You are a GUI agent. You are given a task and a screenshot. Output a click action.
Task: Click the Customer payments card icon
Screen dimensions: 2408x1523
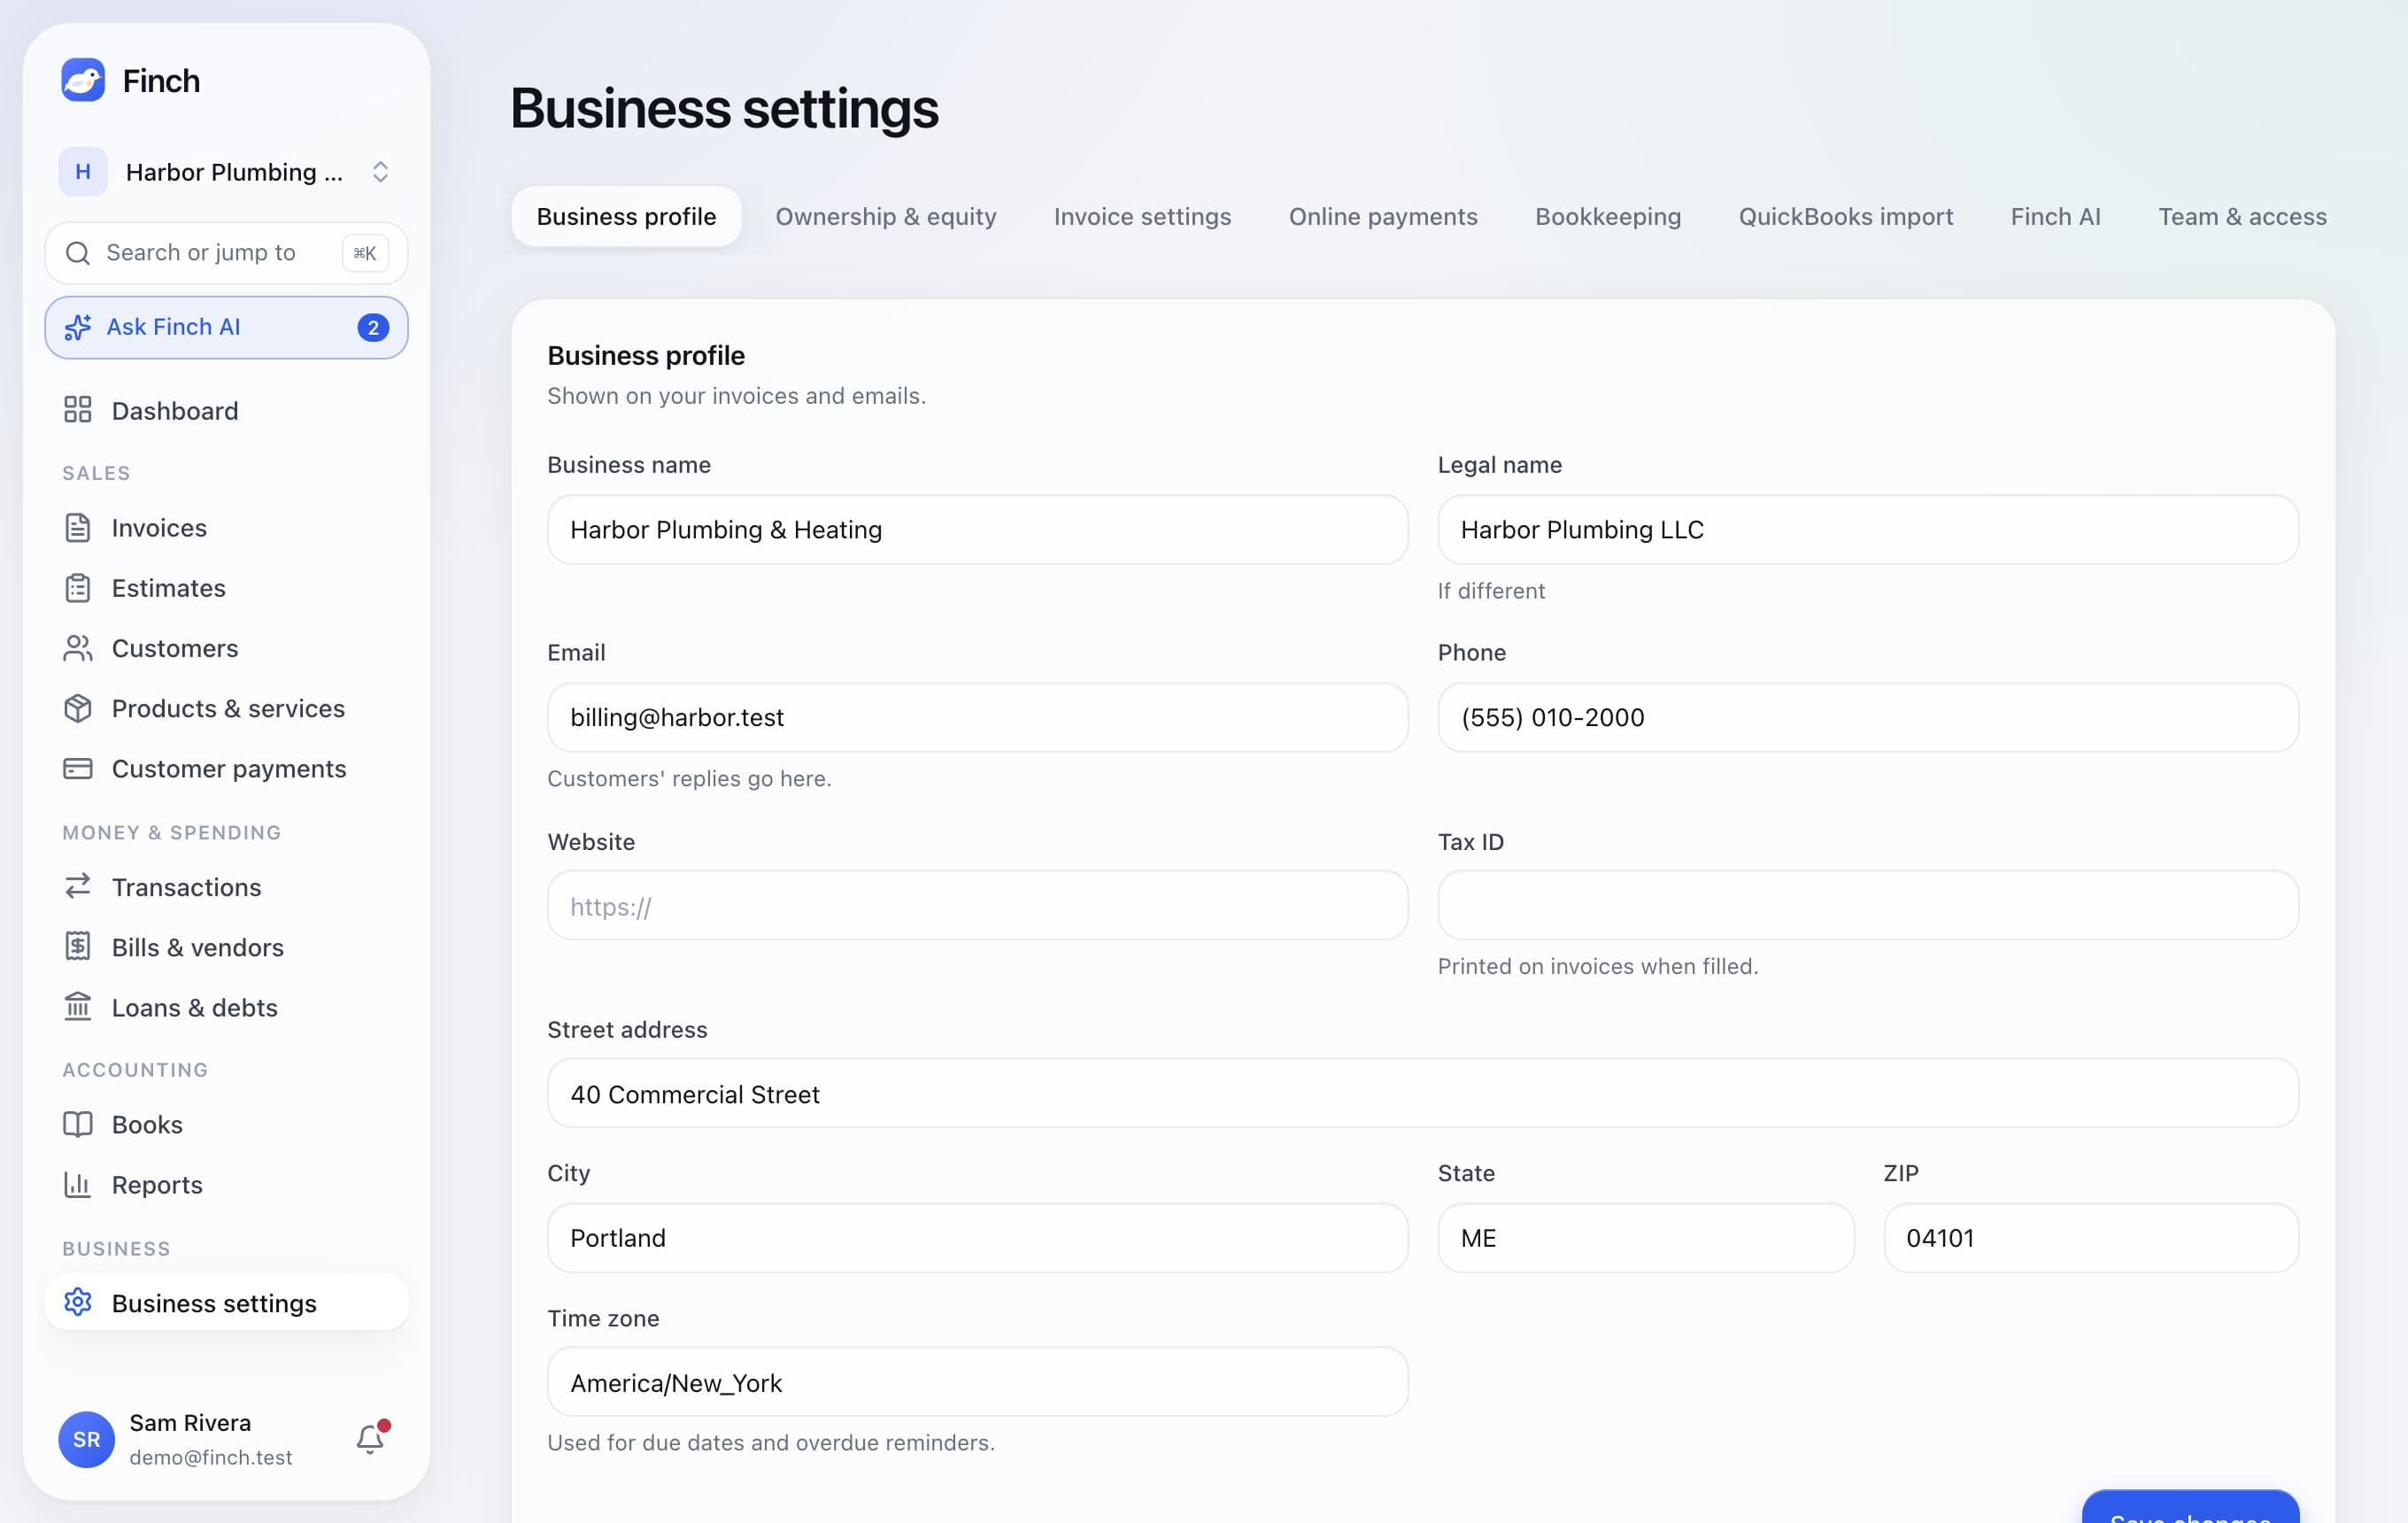pos(78,768)
